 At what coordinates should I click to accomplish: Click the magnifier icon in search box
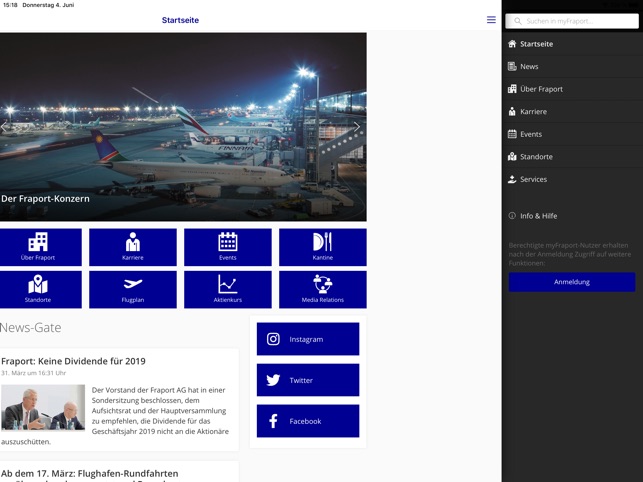(518, 21)
